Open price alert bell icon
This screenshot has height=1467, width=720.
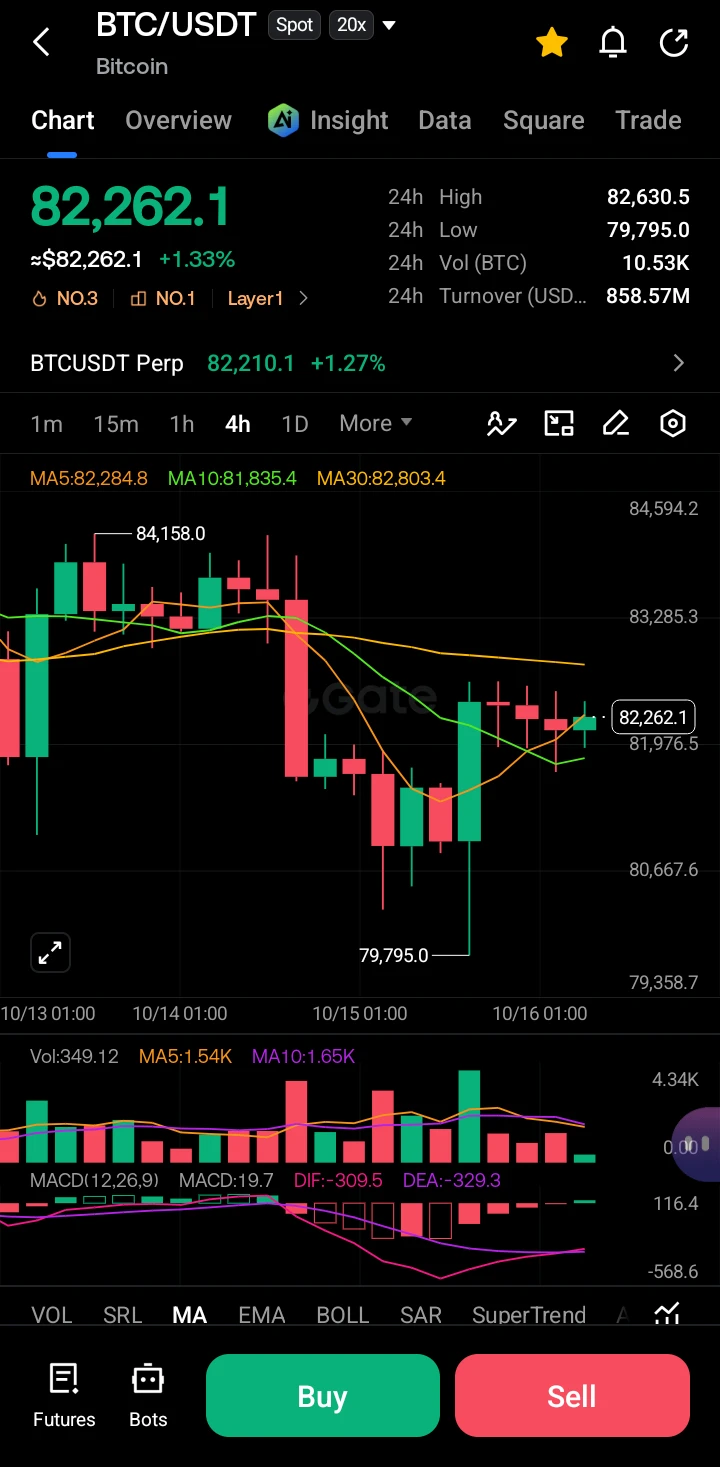[612, 42]
